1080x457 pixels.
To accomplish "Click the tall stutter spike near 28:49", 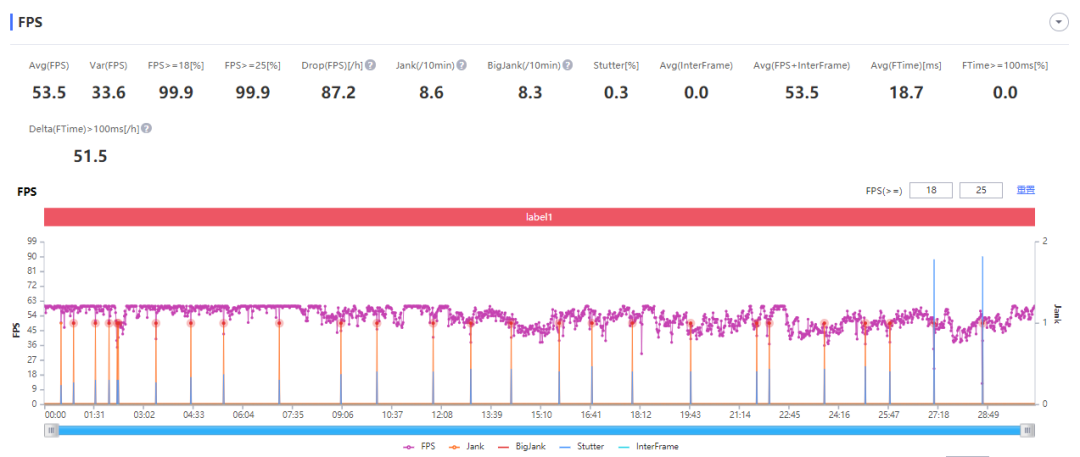I will (982, 329).
